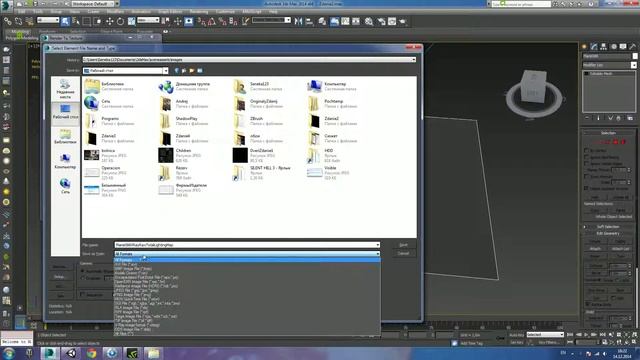Click the Mirror tool icon
This screenshot has width=640, height=360.
(298, 21)
